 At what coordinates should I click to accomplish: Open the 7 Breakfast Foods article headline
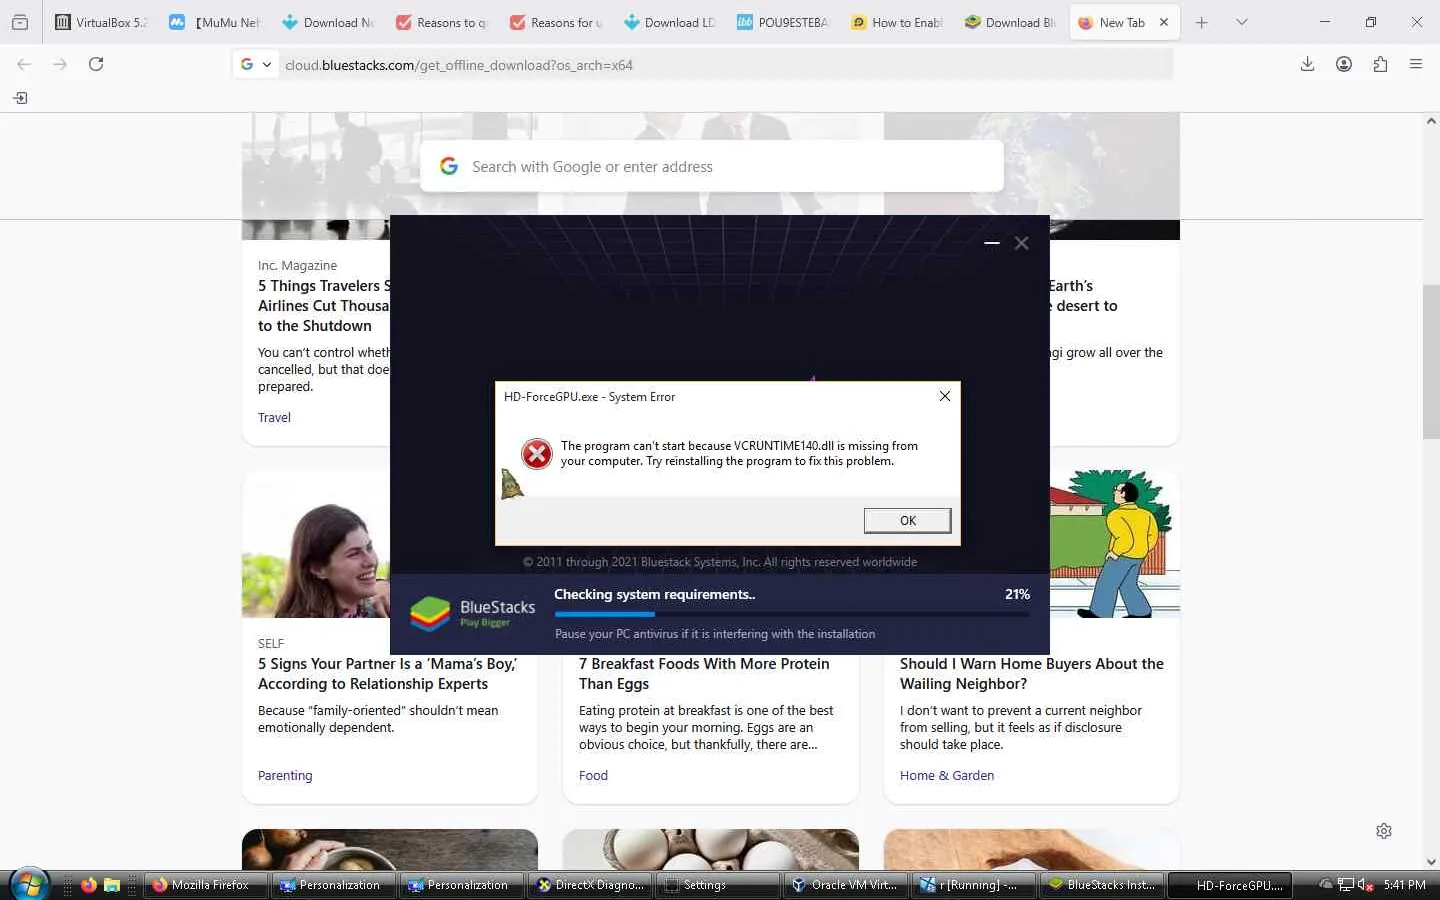(704, 674)
